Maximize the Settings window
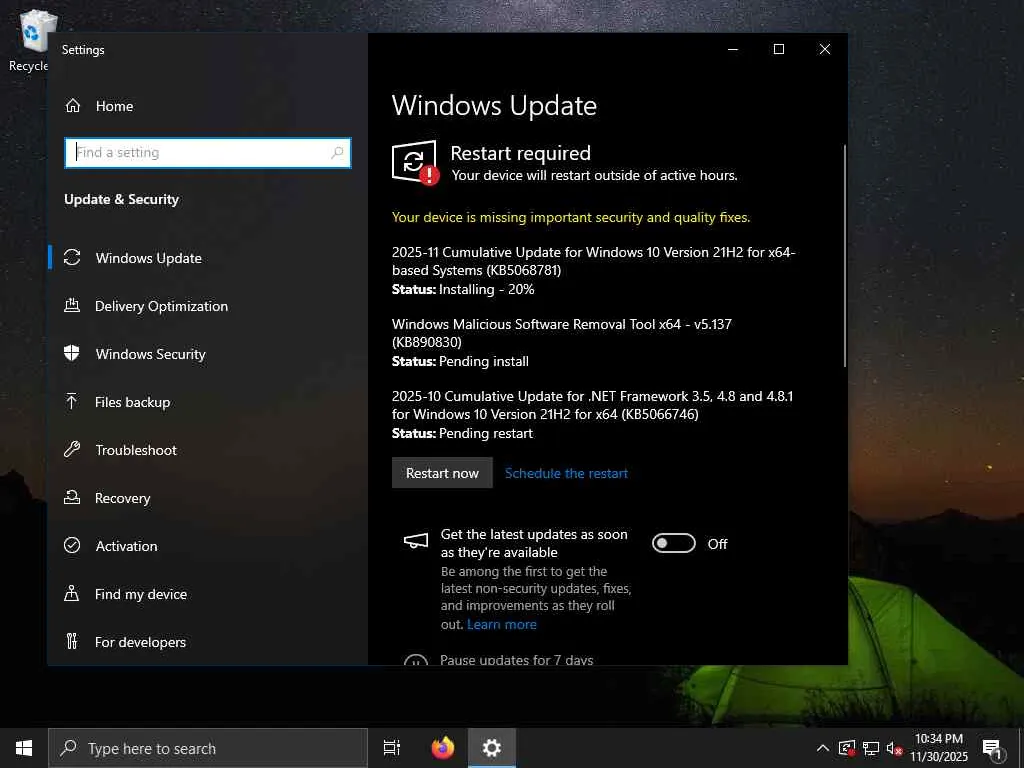Screen dimensions: 1024x768 click(778, 49)
